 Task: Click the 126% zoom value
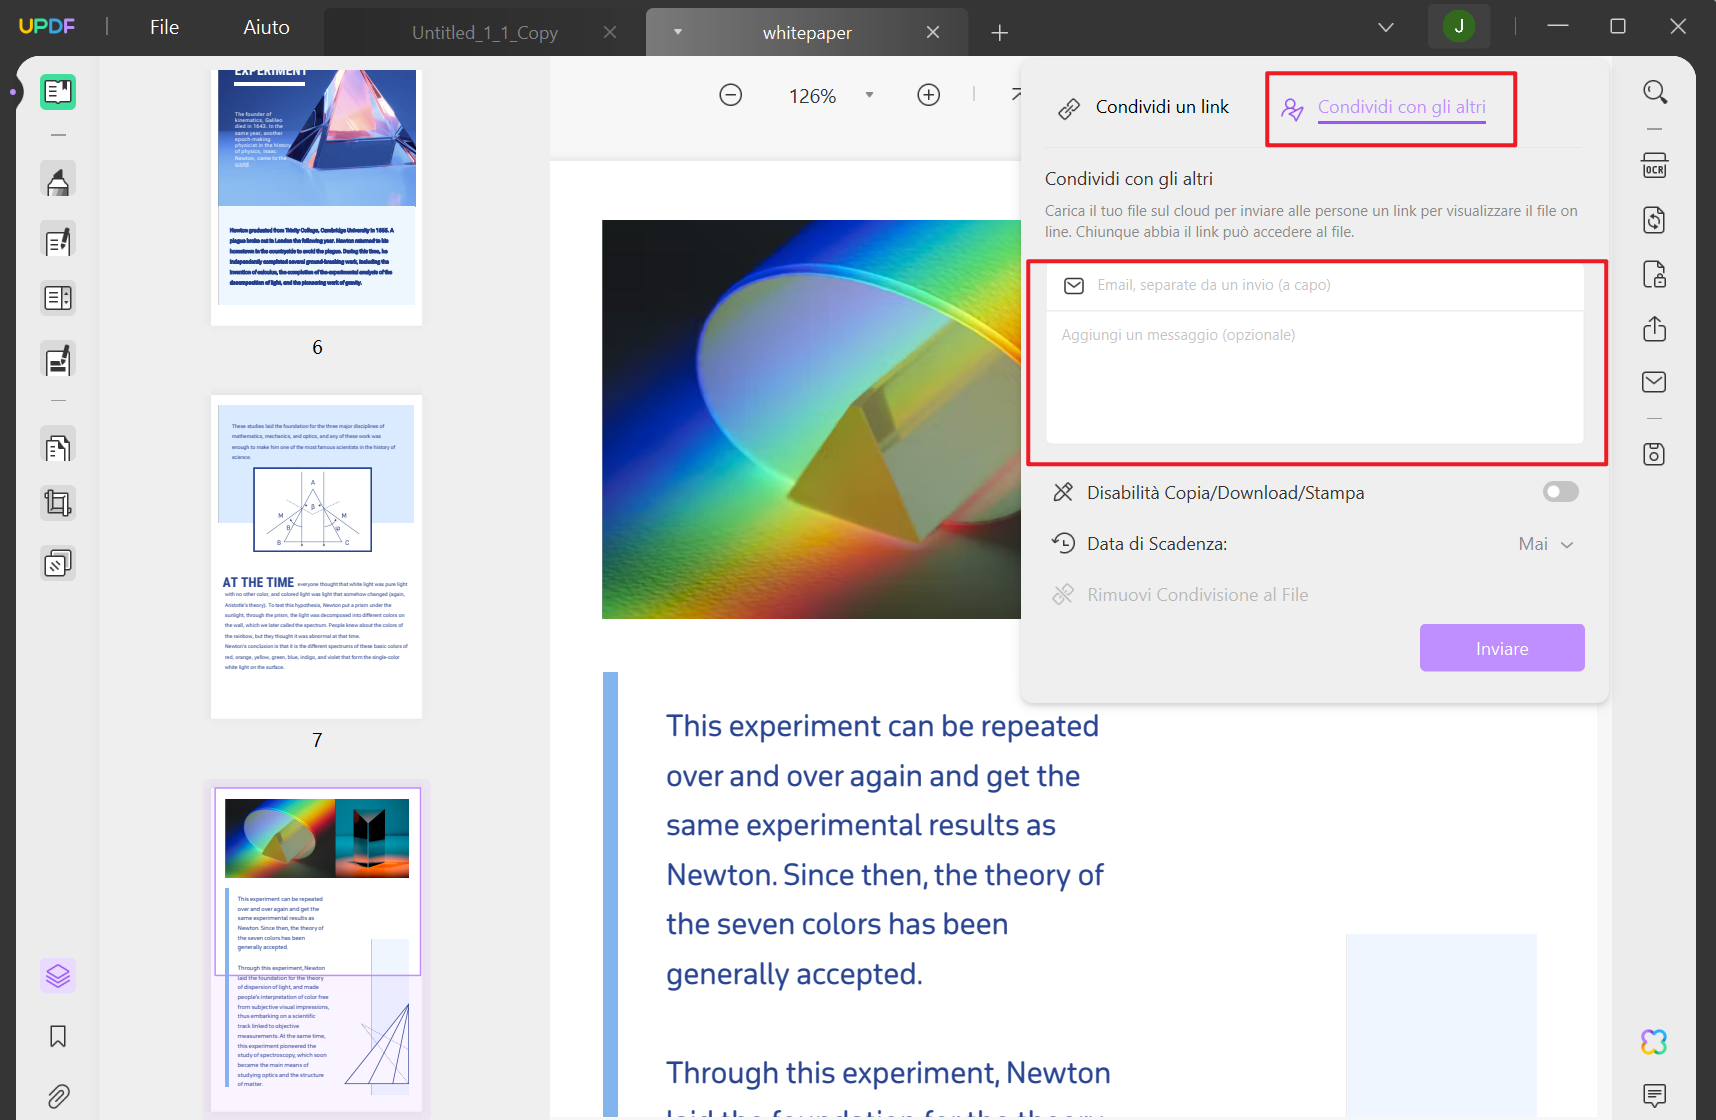[x=812, y=96]
